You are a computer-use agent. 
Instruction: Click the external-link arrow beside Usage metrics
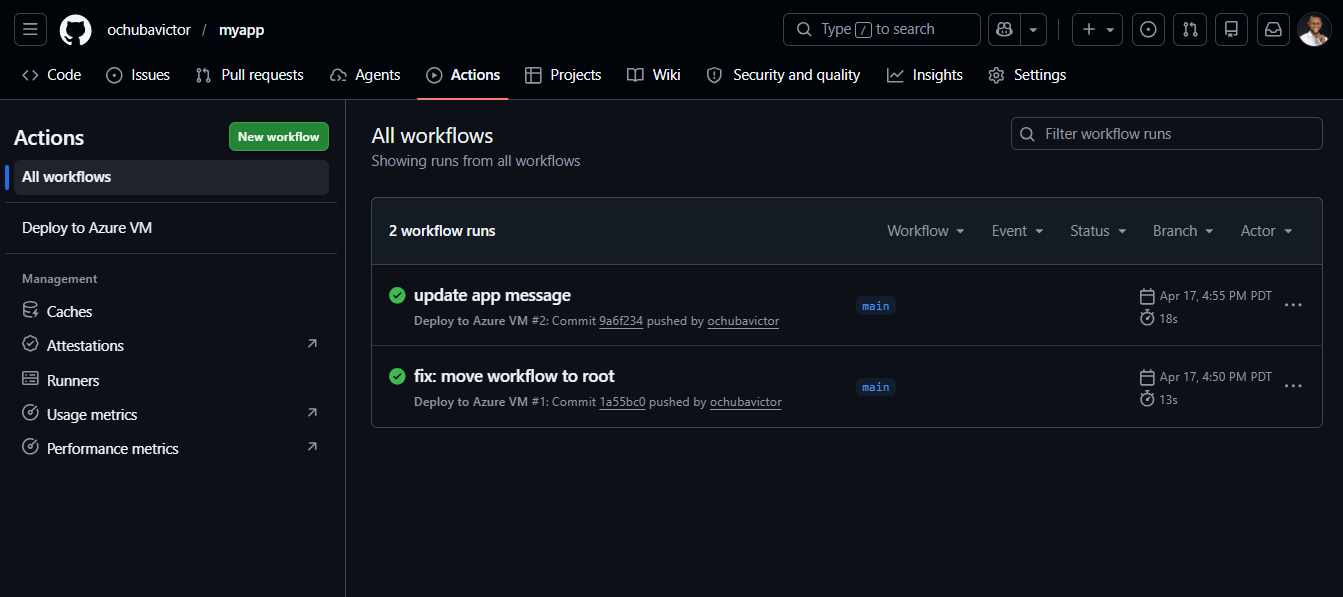(312, 413)
